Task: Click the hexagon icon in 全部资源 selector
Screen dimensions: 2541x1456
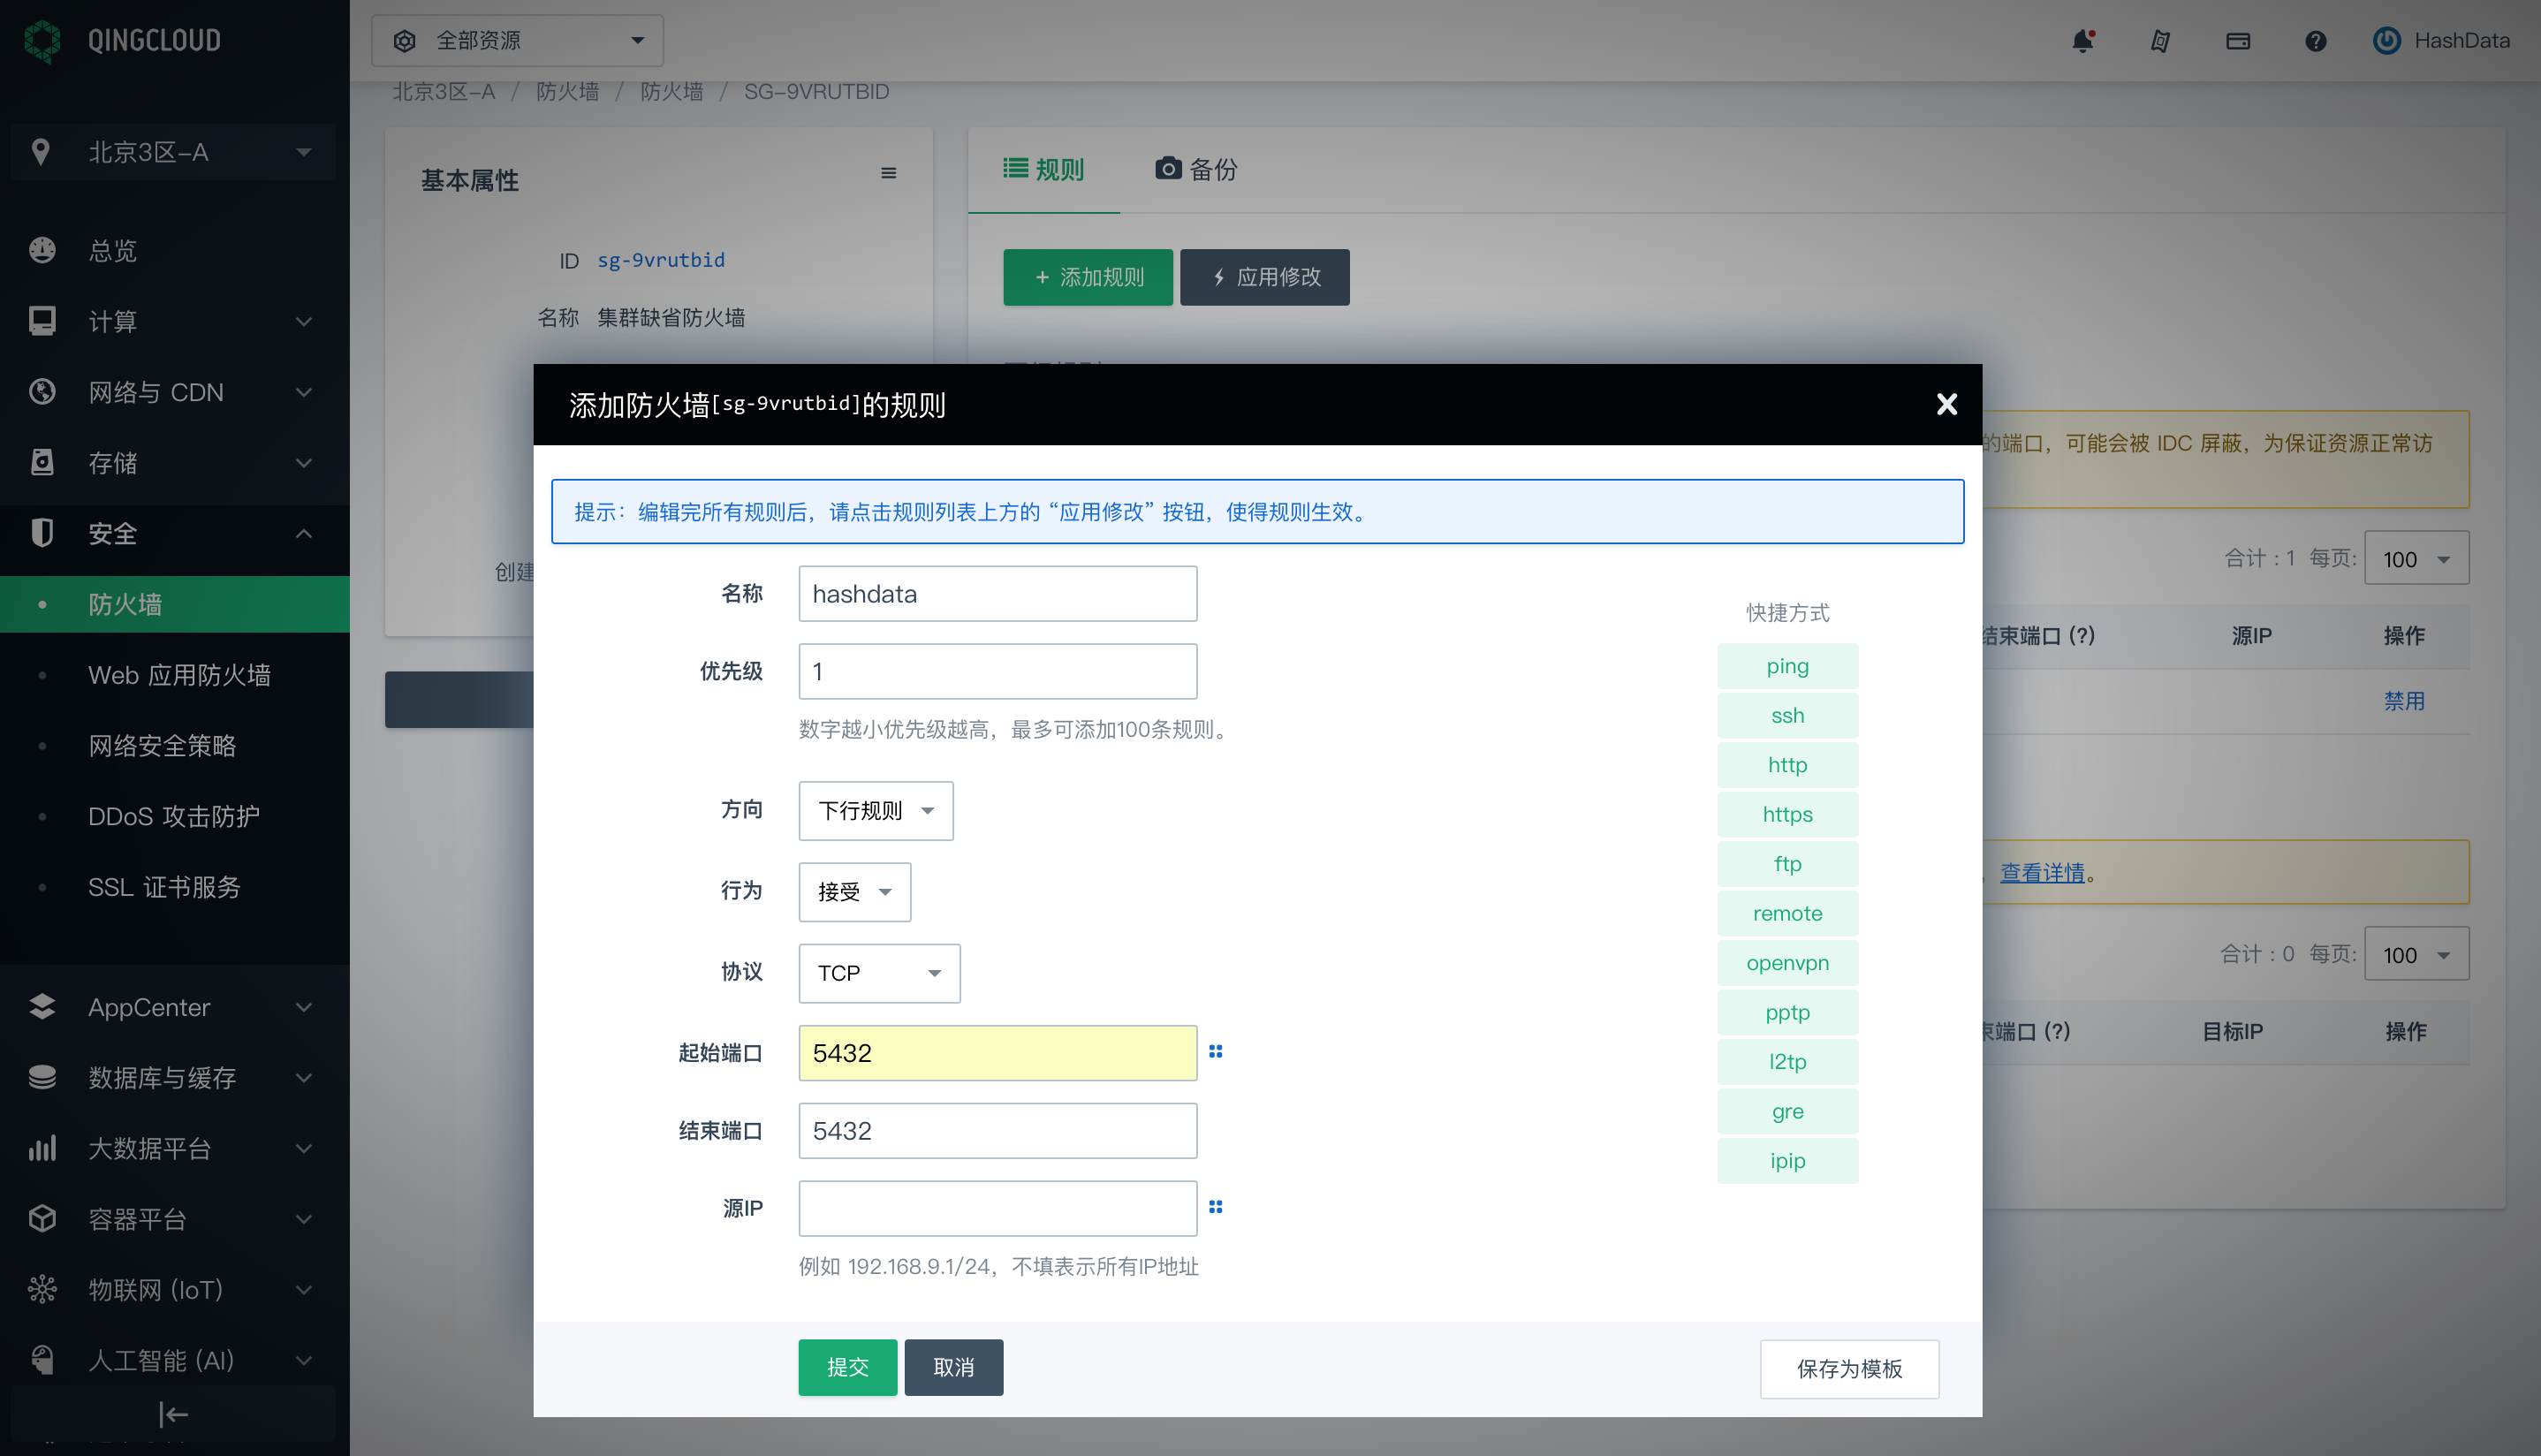Action: [x=404, y=41]
